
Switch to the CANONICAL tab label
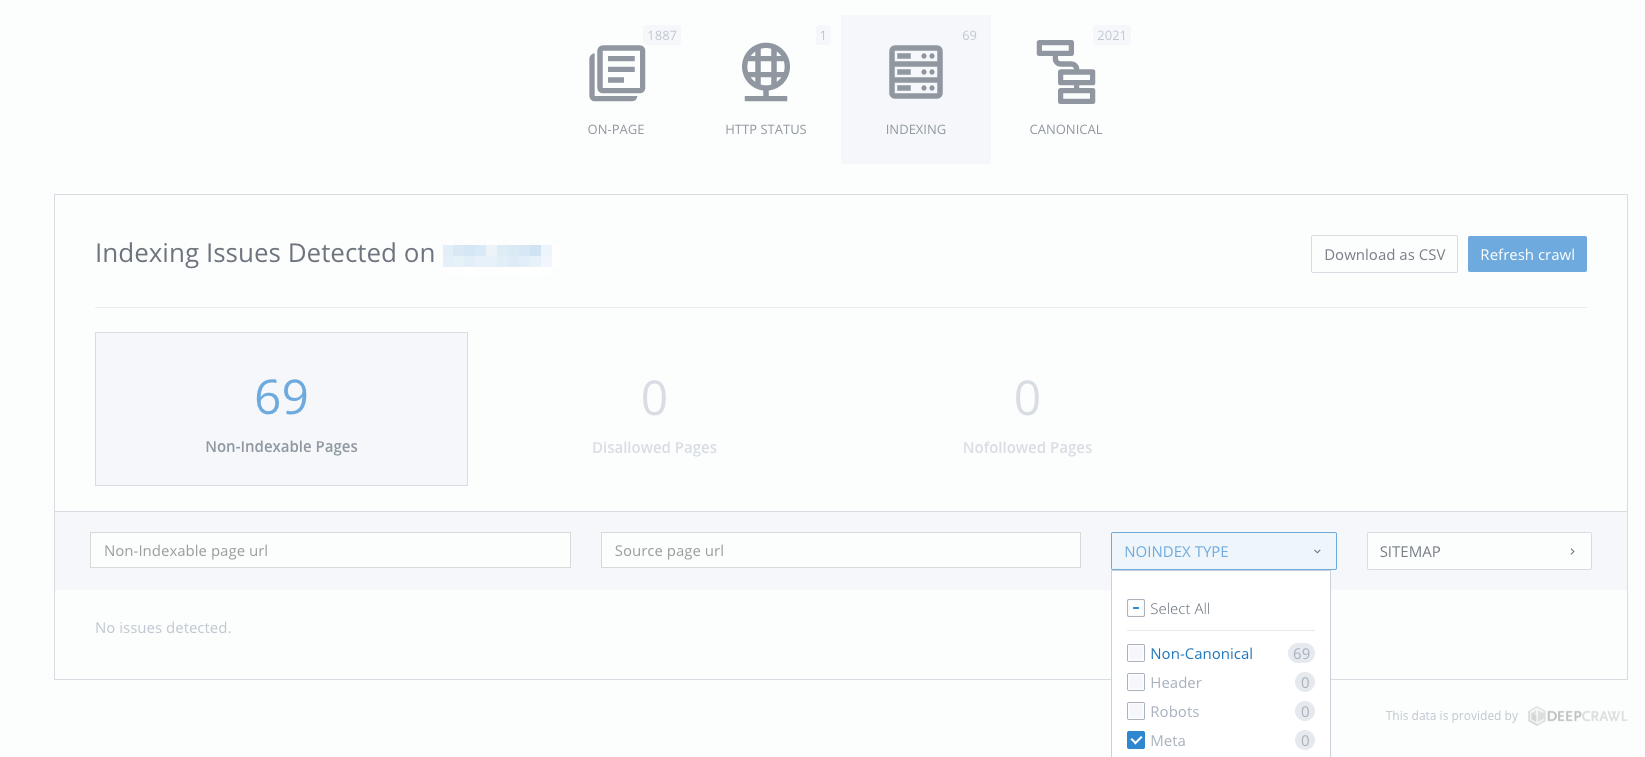pyautogui.click(x=1066, y=129)
